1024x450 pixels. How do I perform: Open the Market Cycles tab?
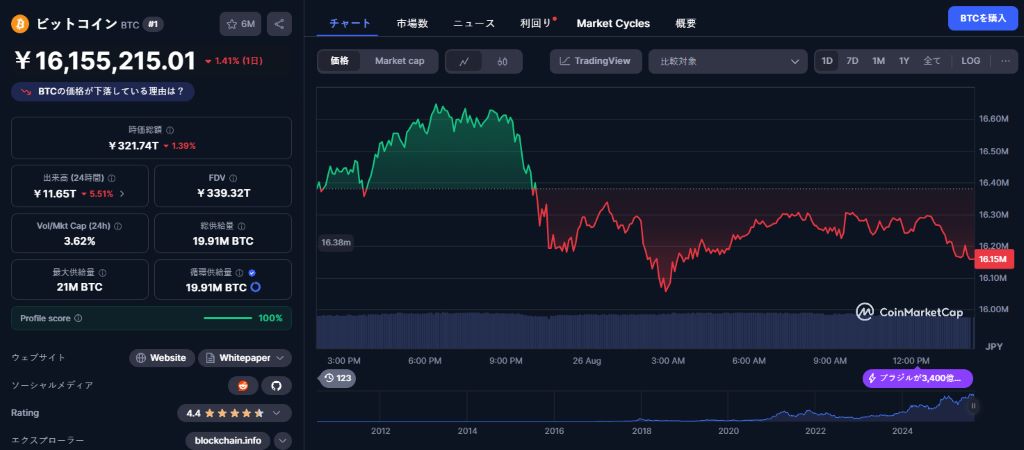click(x=613, y=23)
